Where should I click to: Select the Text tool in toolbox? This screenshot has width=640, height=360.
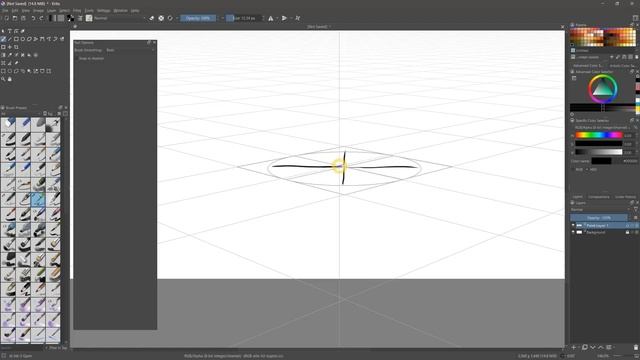pyautogui.click(x=10, y=31)
